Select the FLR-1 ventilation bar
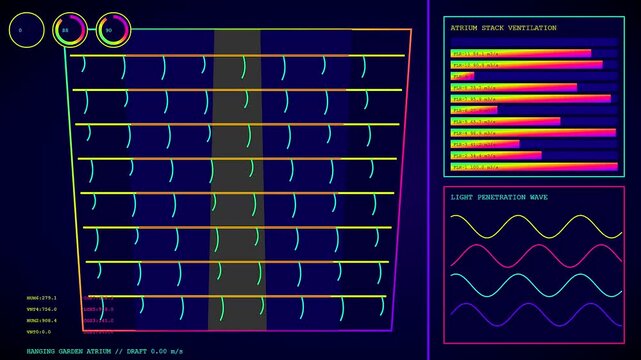The height and width of the screenshot is (360, 641). pyautogui.click(x=534, y=167)
